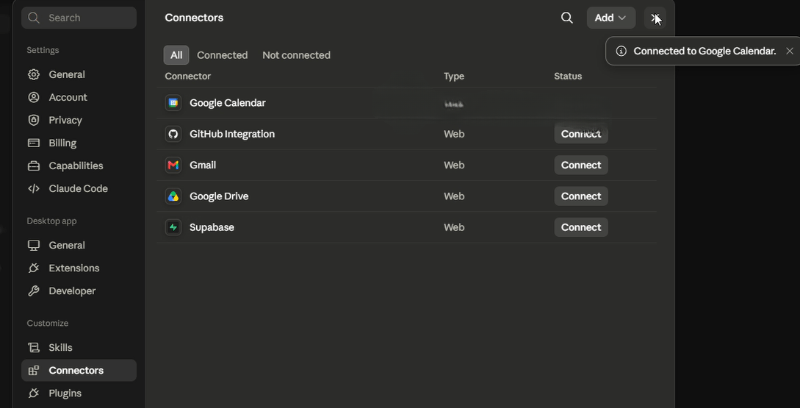Switch to the Connected tab
The height and width of the screenshot is (408, 800).
pos(222,55)
